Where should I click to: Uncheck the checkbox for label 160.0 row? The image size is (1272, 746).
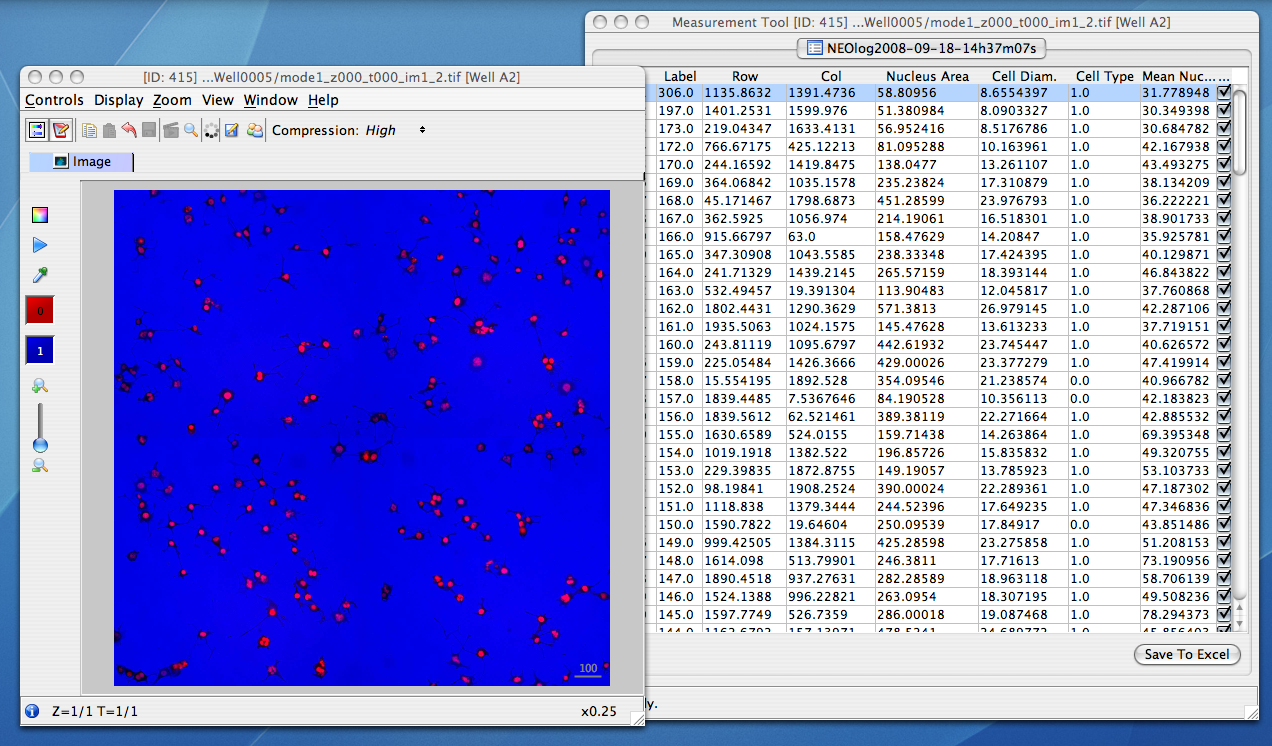(1224, 344)
